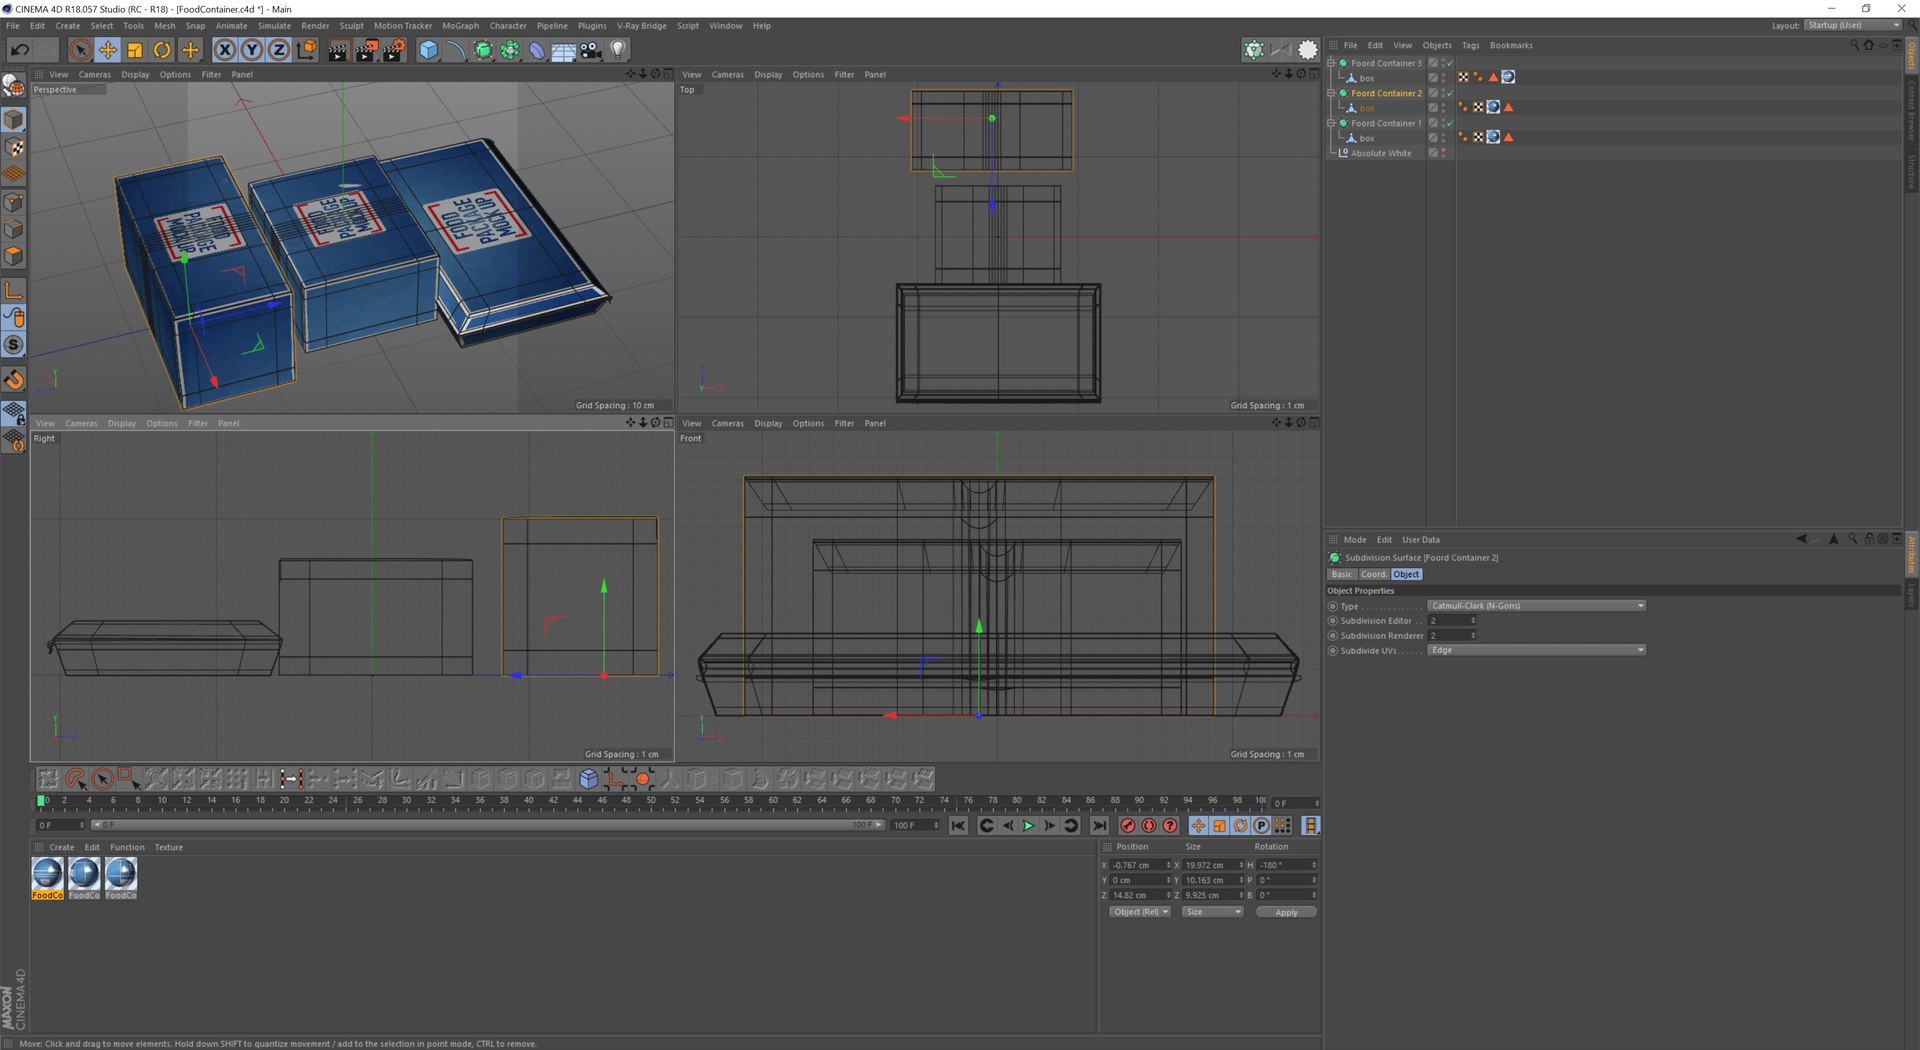Open the MoGraph menu
The image size is (1920, 1050).
click(x=460, y=26)
